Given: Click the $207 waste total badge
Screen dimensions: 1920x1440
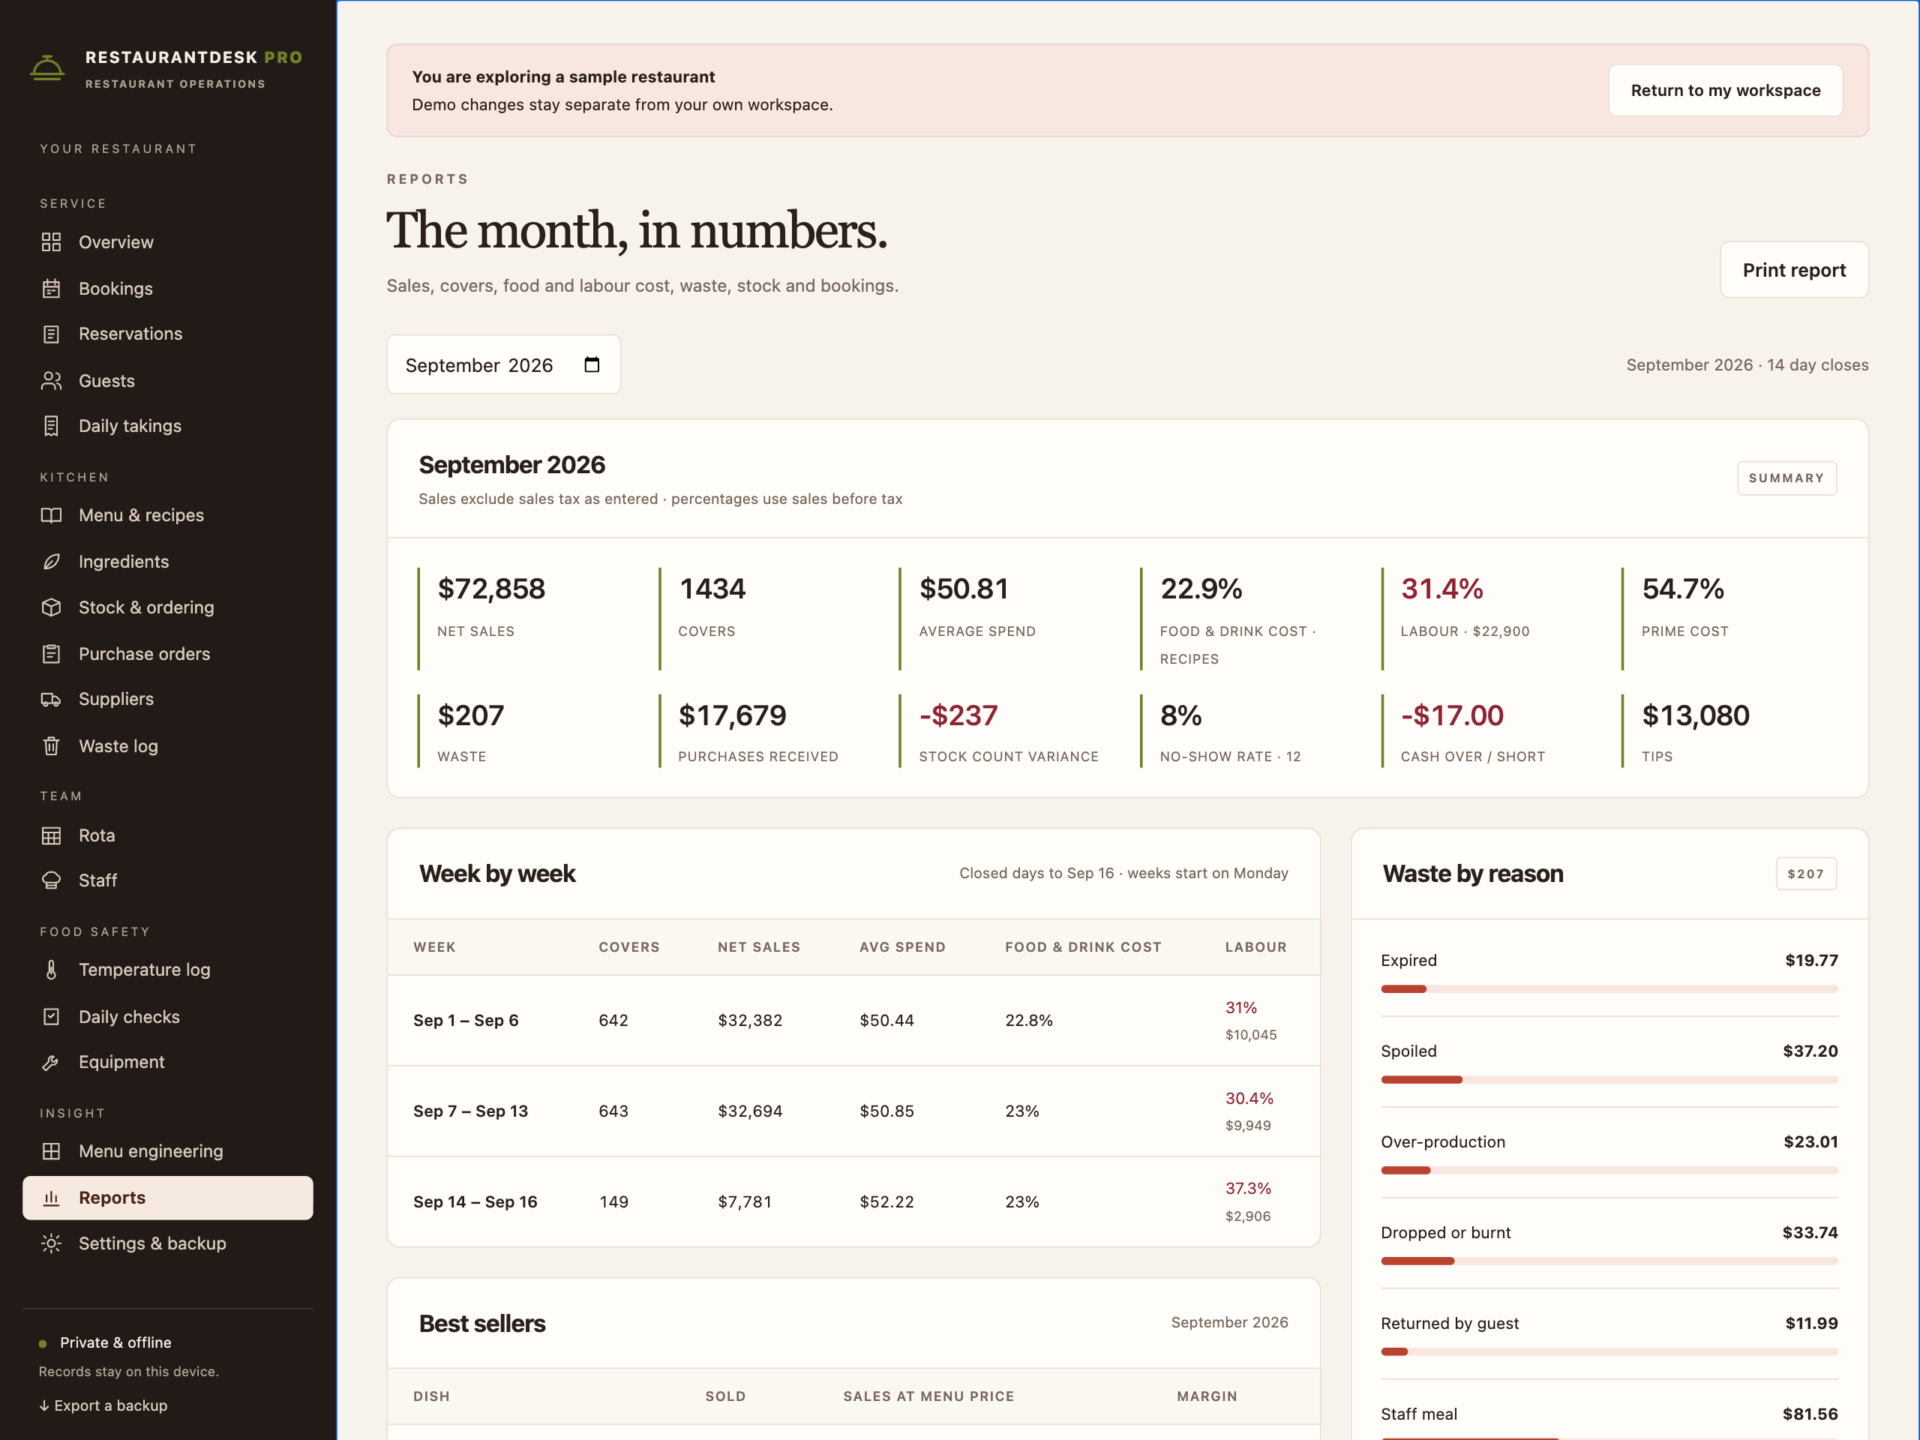Looking at the screenshot, I should [1805, 874].
